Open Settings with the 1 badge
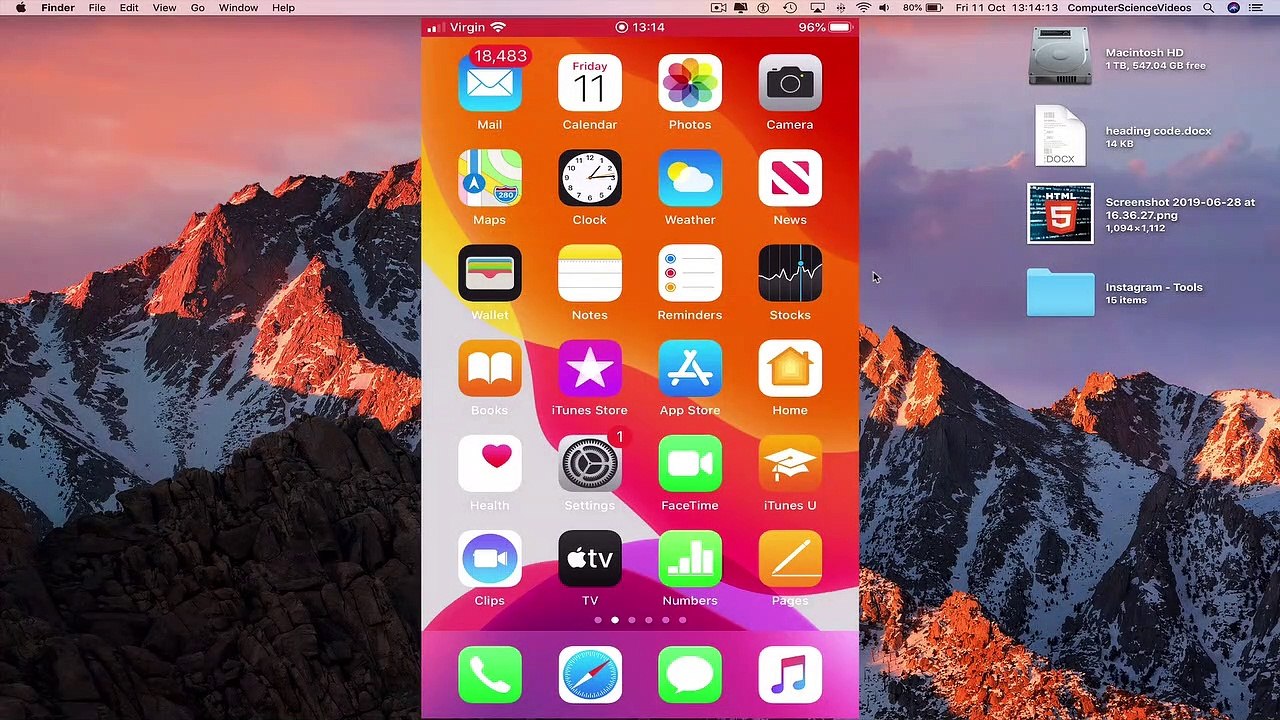 coord(590,464)
